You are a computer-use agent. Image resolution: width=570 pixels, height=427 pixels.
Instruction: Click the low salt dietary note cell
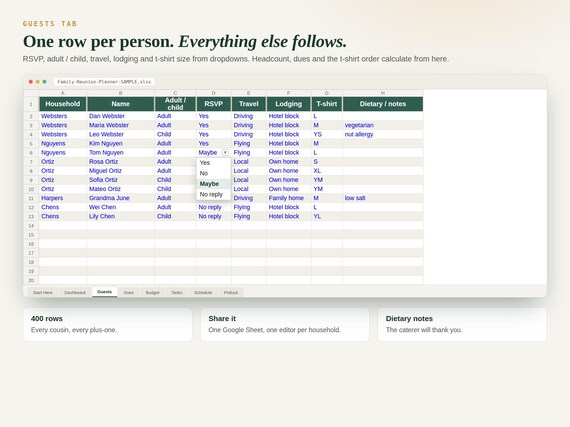tap(383, 198)
